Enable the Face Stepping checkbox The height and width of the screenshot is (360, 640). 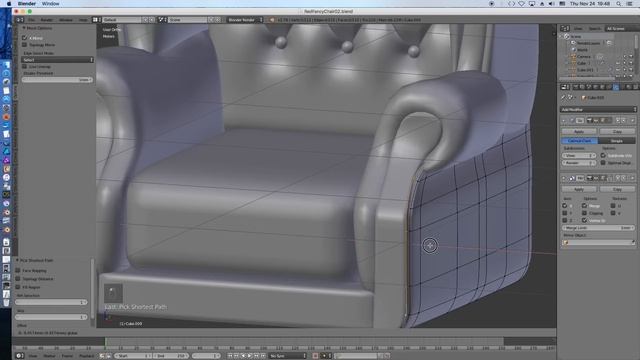click(x=18, y=271)
